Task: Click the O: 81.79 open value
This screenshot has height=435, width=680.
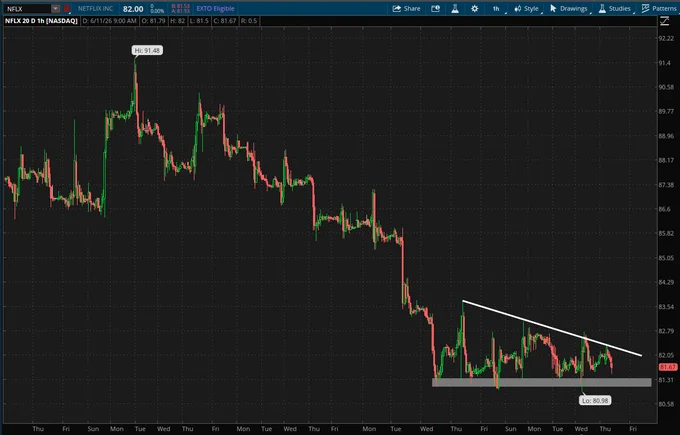Action: (x=153, y=21)
